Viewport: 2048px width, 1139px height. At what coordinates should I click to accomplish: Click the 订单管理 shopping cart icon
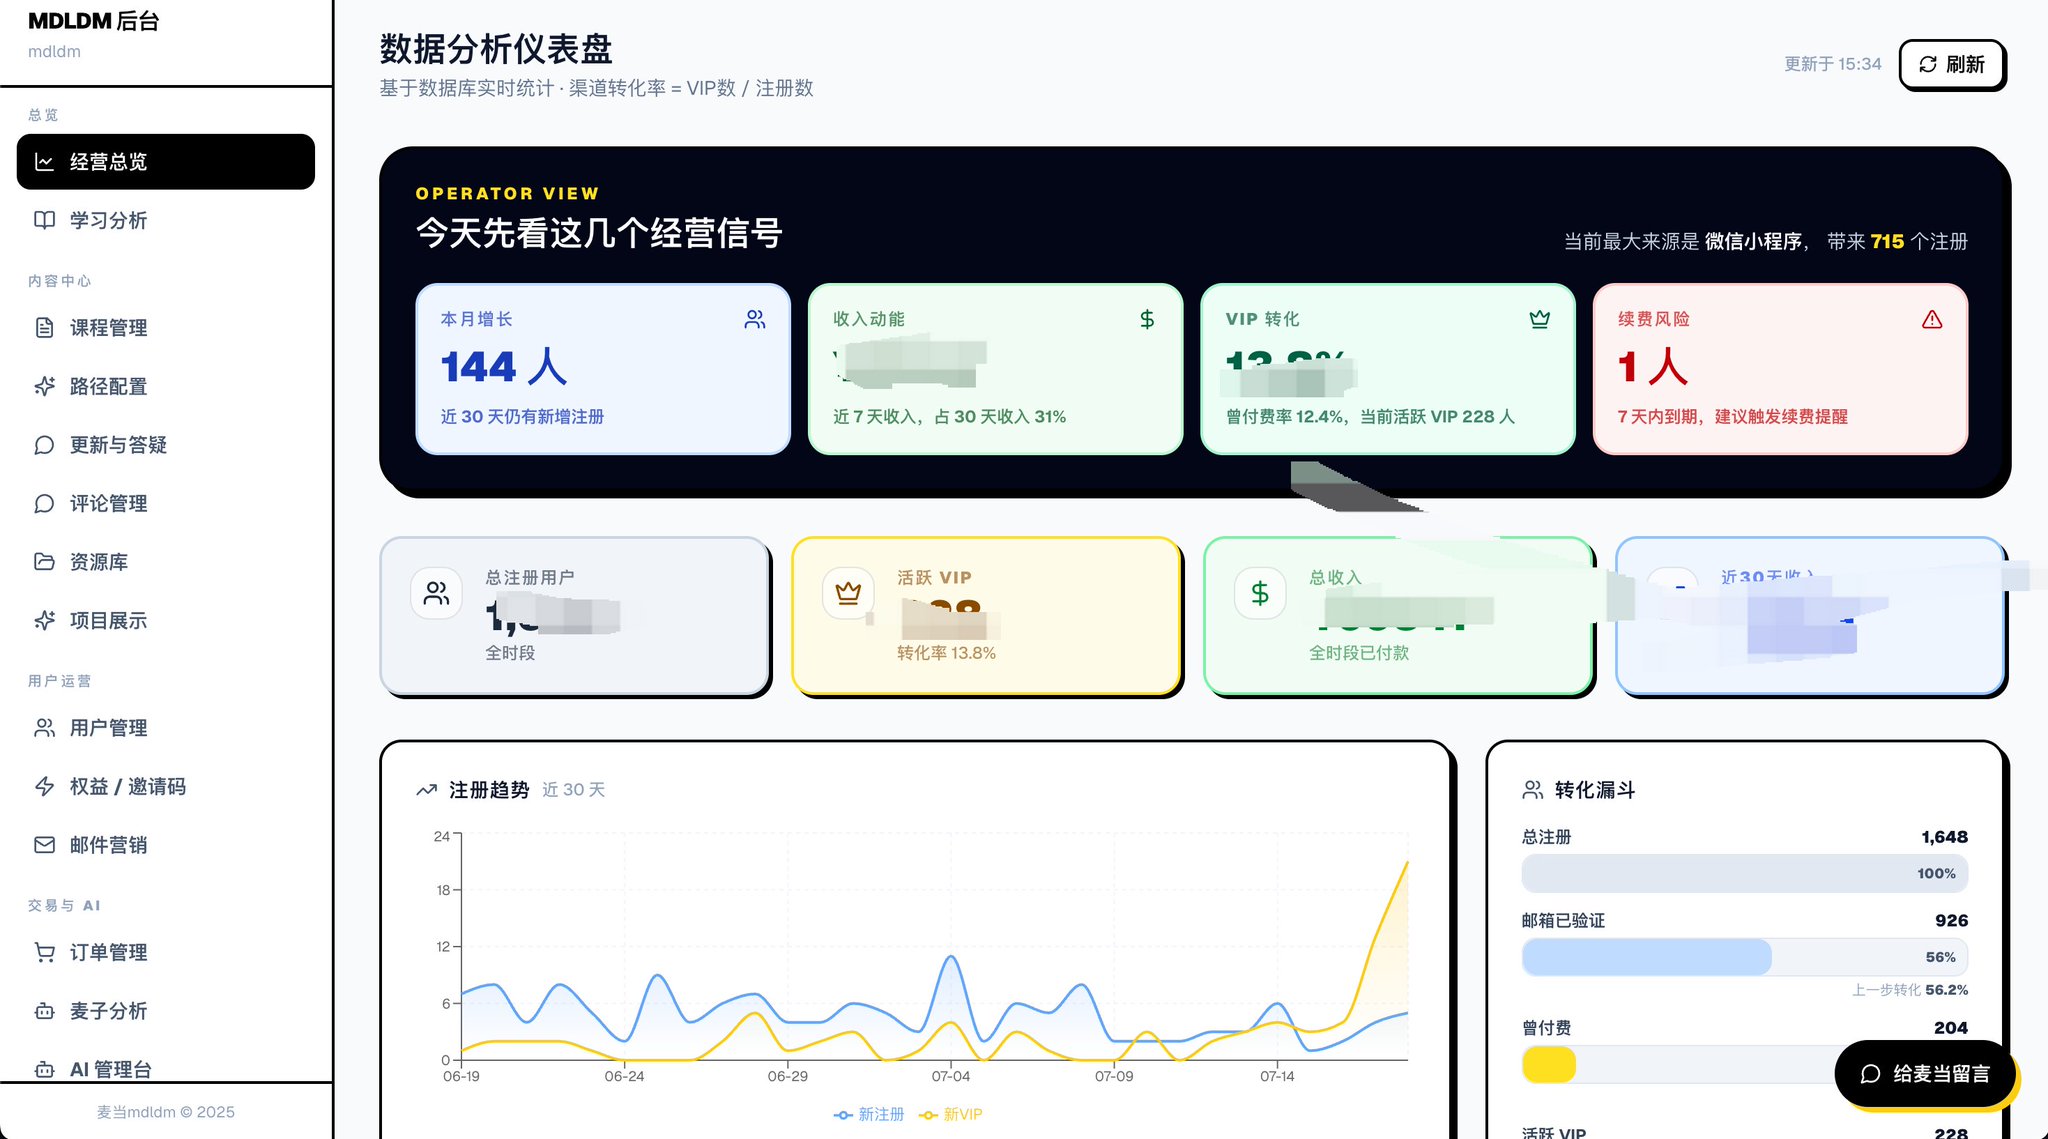tap(44, 952)
